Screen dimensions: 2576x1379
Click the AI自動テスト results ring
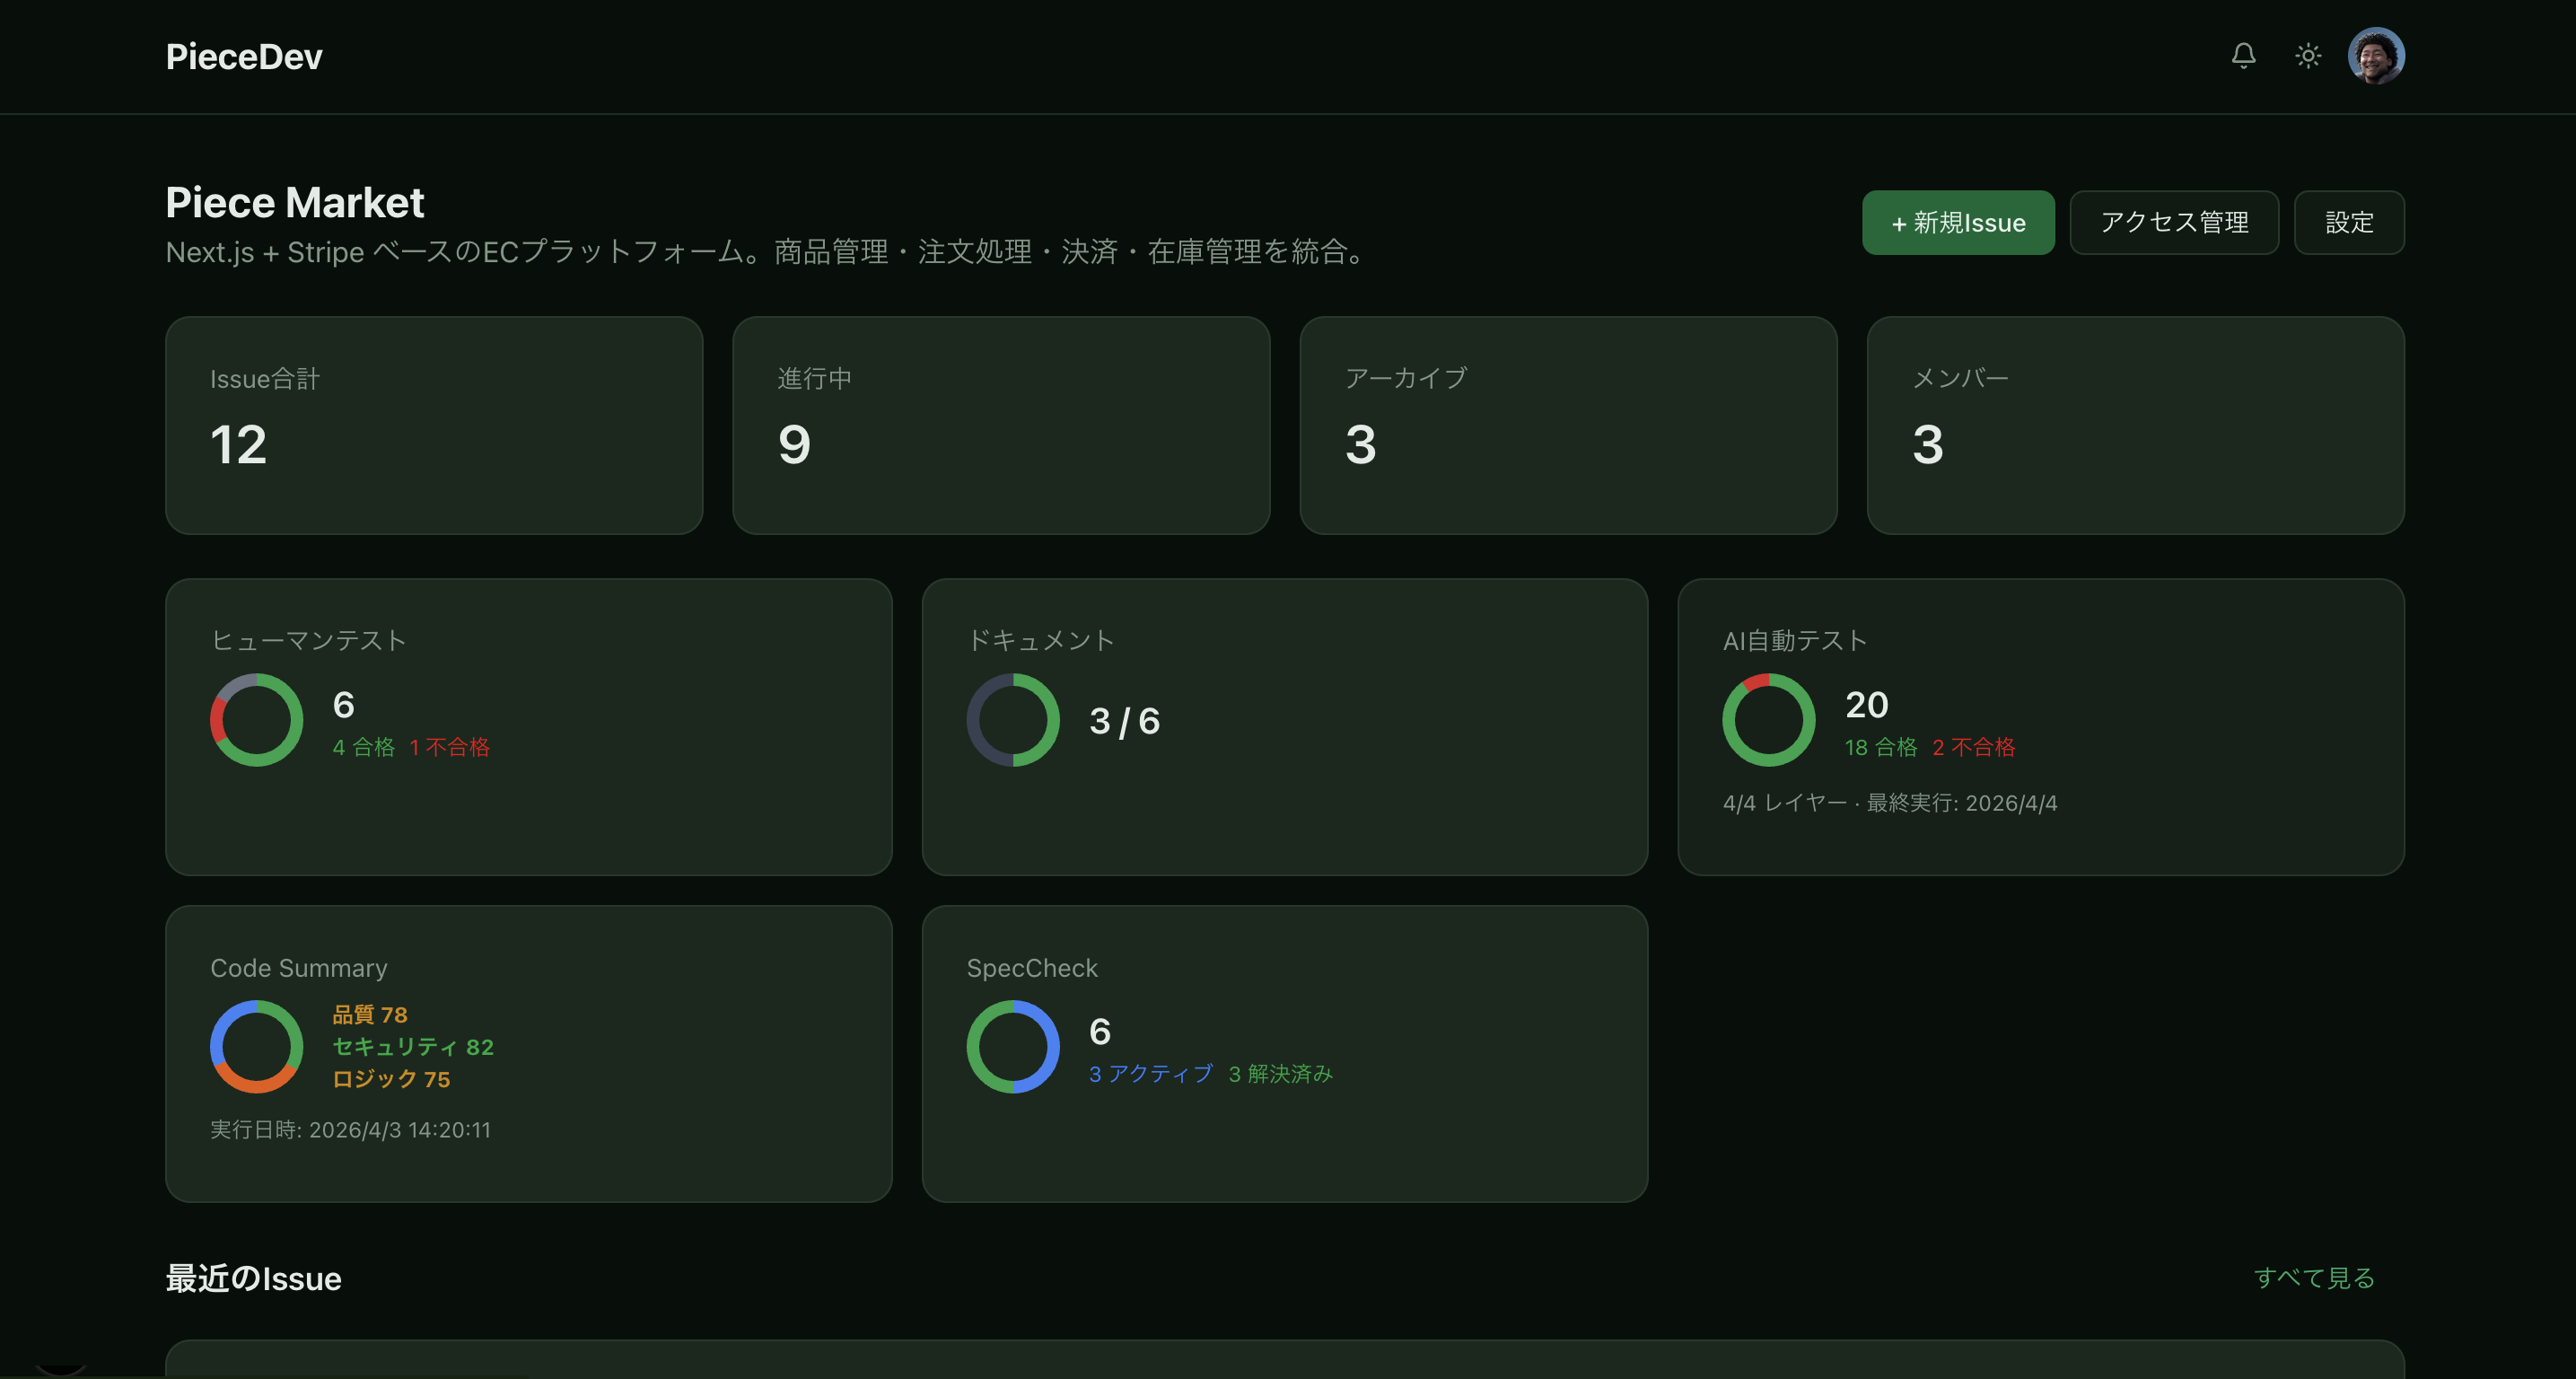(x=1768, y=720)
